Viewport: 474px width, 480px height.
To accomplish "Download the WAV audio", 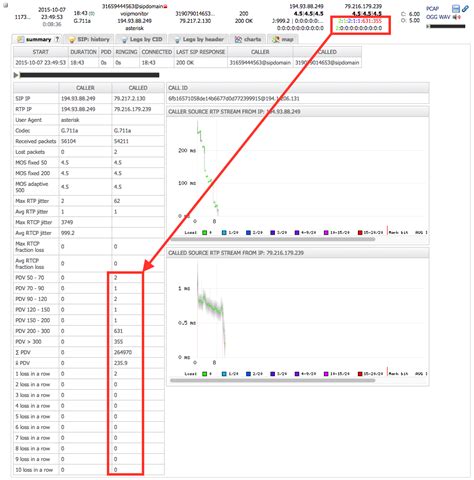I will pyautogui.click(x=445, y=17).
